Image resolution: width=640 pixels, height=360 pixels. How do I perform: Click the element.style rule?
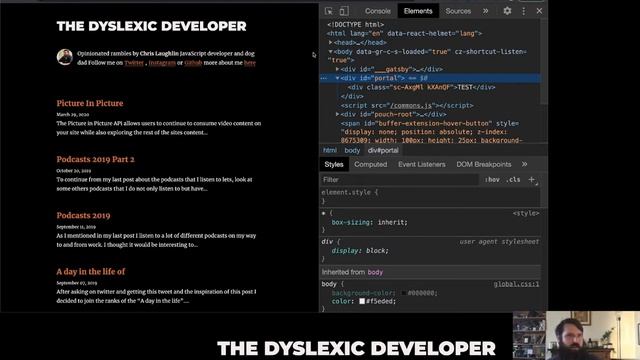349,192
